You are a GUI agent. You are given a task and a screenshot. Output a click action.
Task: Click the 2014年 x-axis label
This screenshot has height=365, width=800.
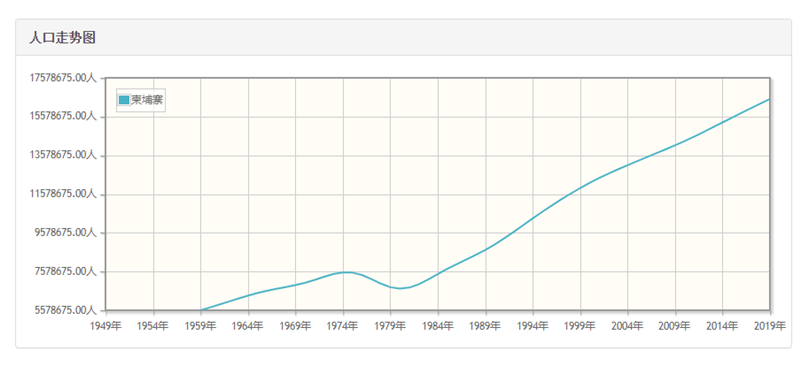[x=722, y=326]
